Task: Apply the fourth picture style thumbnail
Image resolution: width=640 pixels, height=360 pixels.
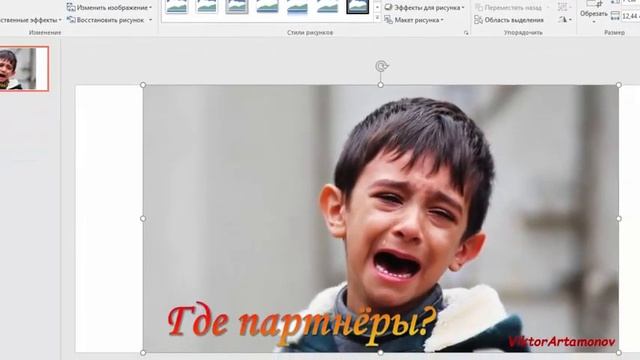Action: [267, 7]
